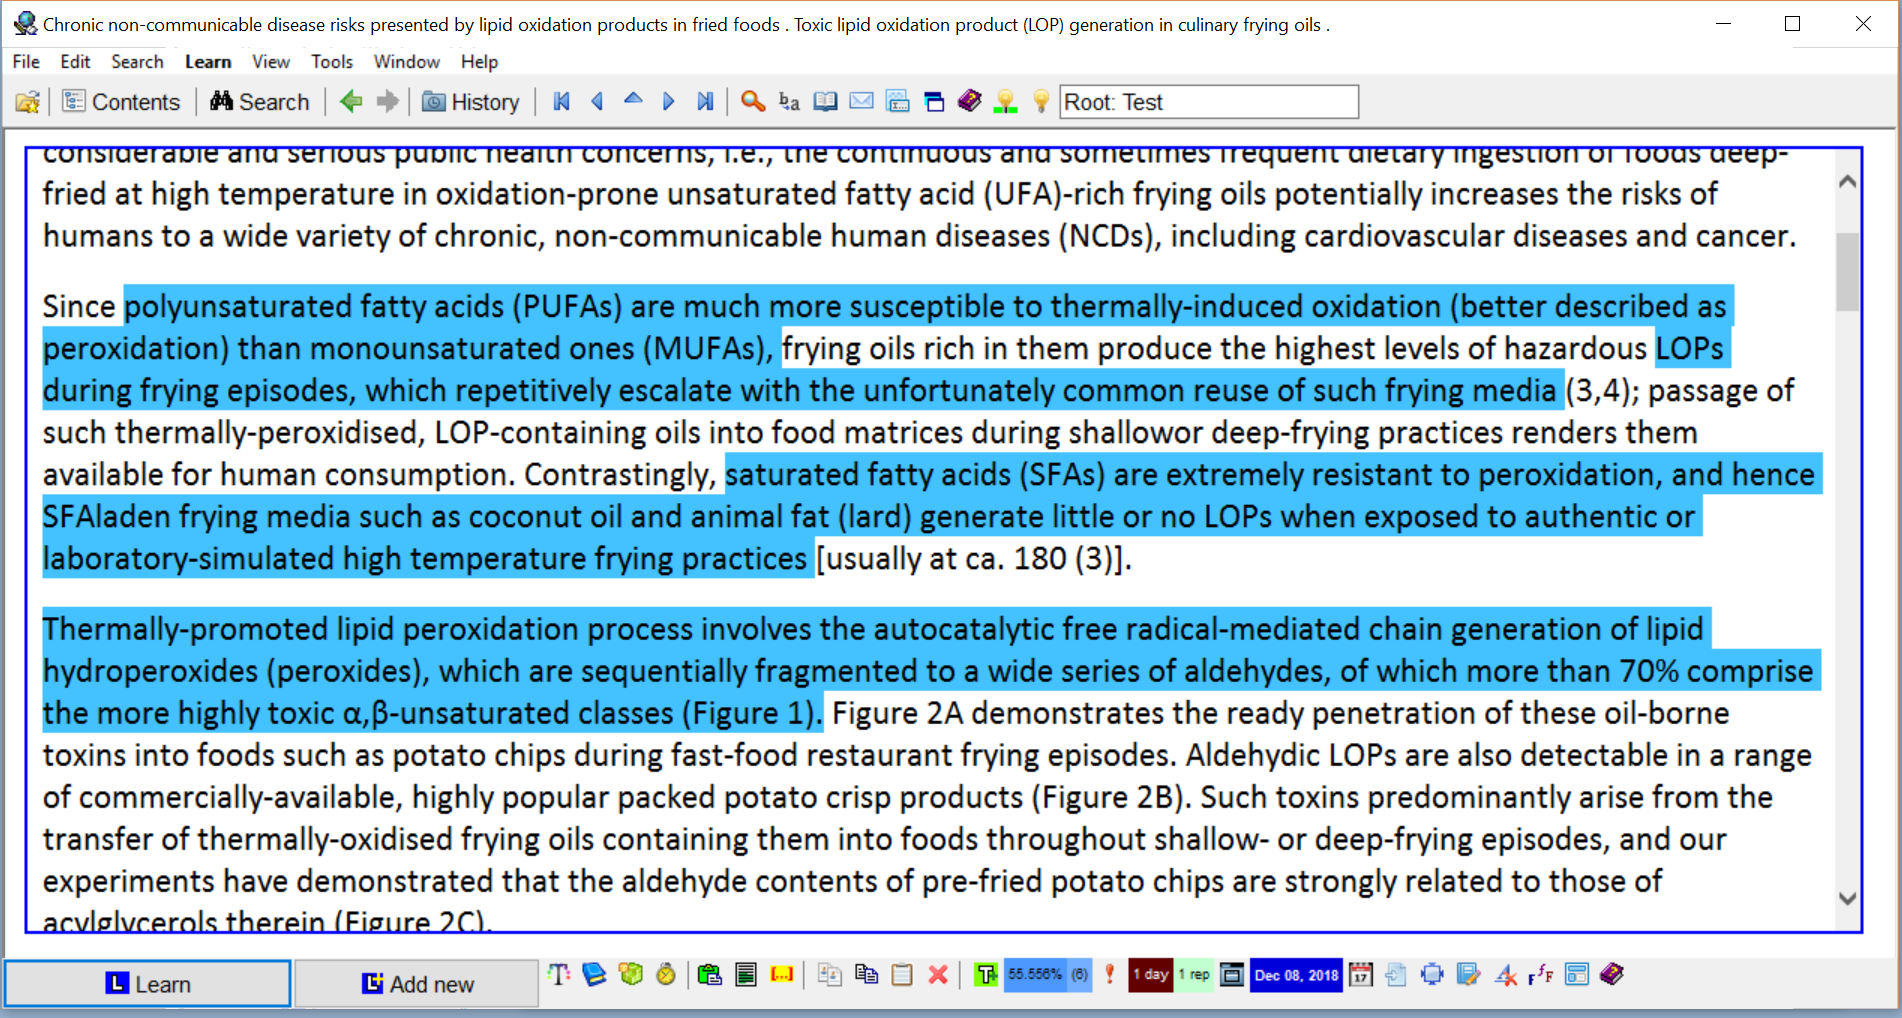Click the blue template layout icon
This screenshot has width=1902, height=1018.
pos(1577,974)
